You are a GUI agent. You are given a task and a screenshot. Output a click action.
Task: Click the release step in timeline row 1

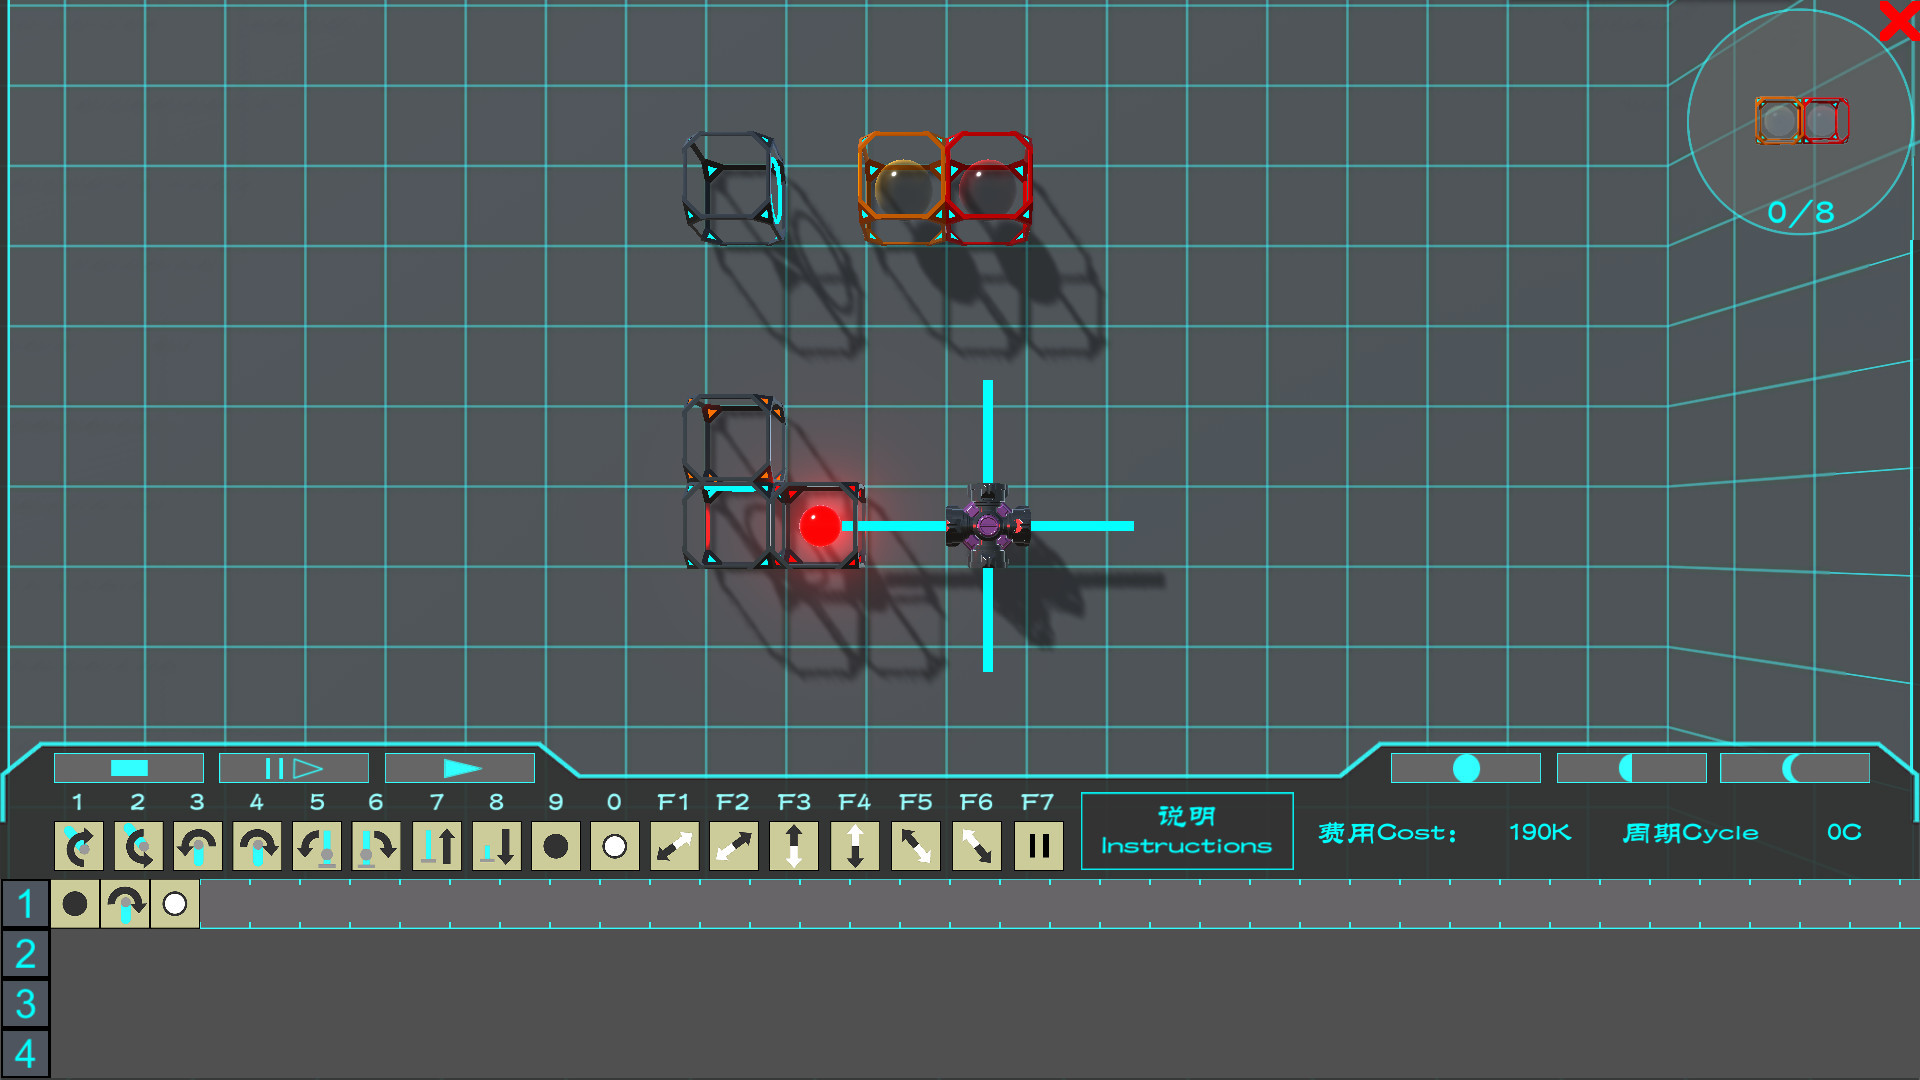(x=175, y=904)
